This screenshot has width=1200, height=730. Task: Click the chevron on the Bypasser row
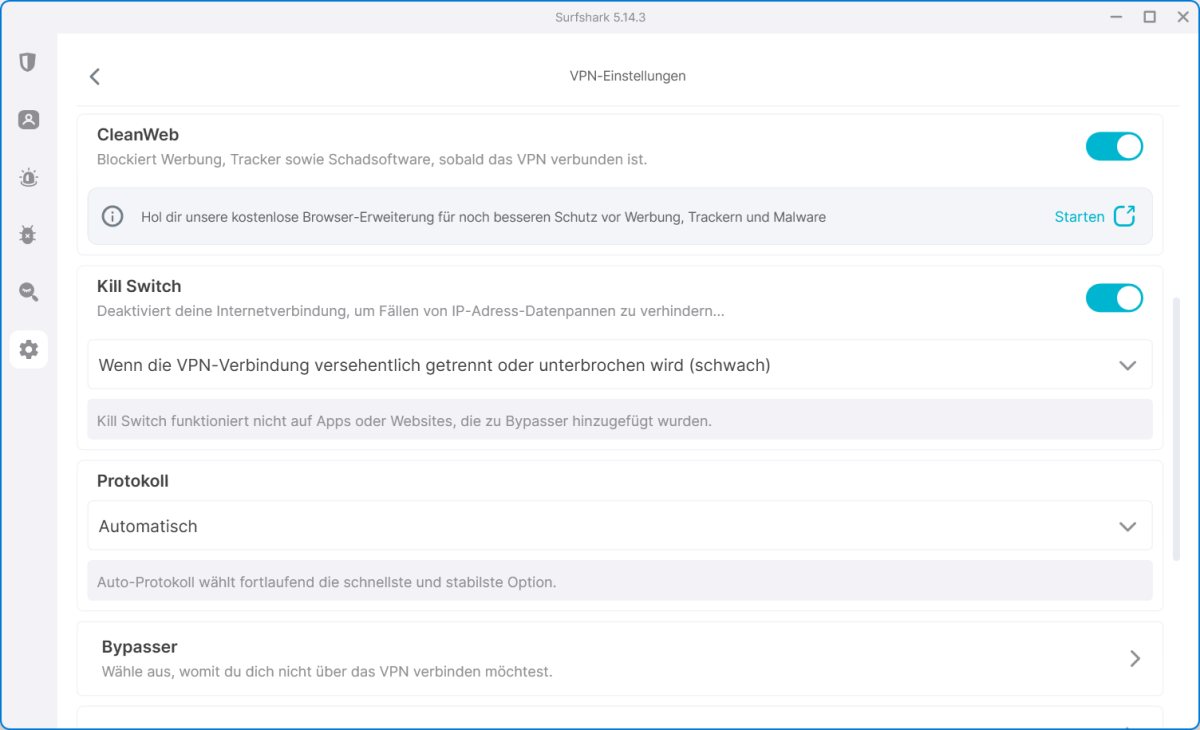(x=1135, y=658)
